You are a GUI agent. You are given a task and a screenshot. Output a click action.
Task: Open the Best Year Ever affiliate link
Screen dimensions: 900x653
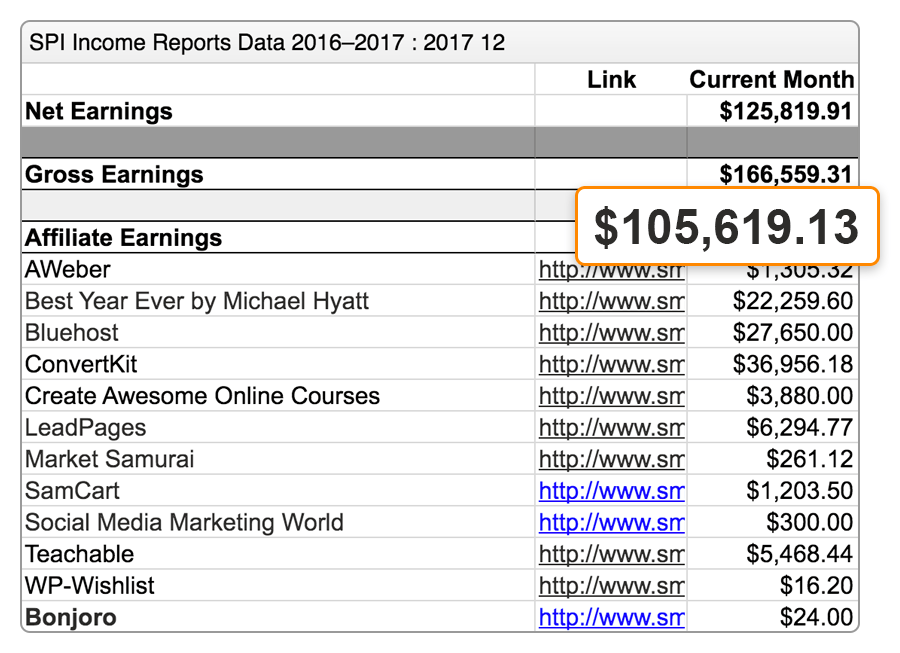click(x=611, y=300)
